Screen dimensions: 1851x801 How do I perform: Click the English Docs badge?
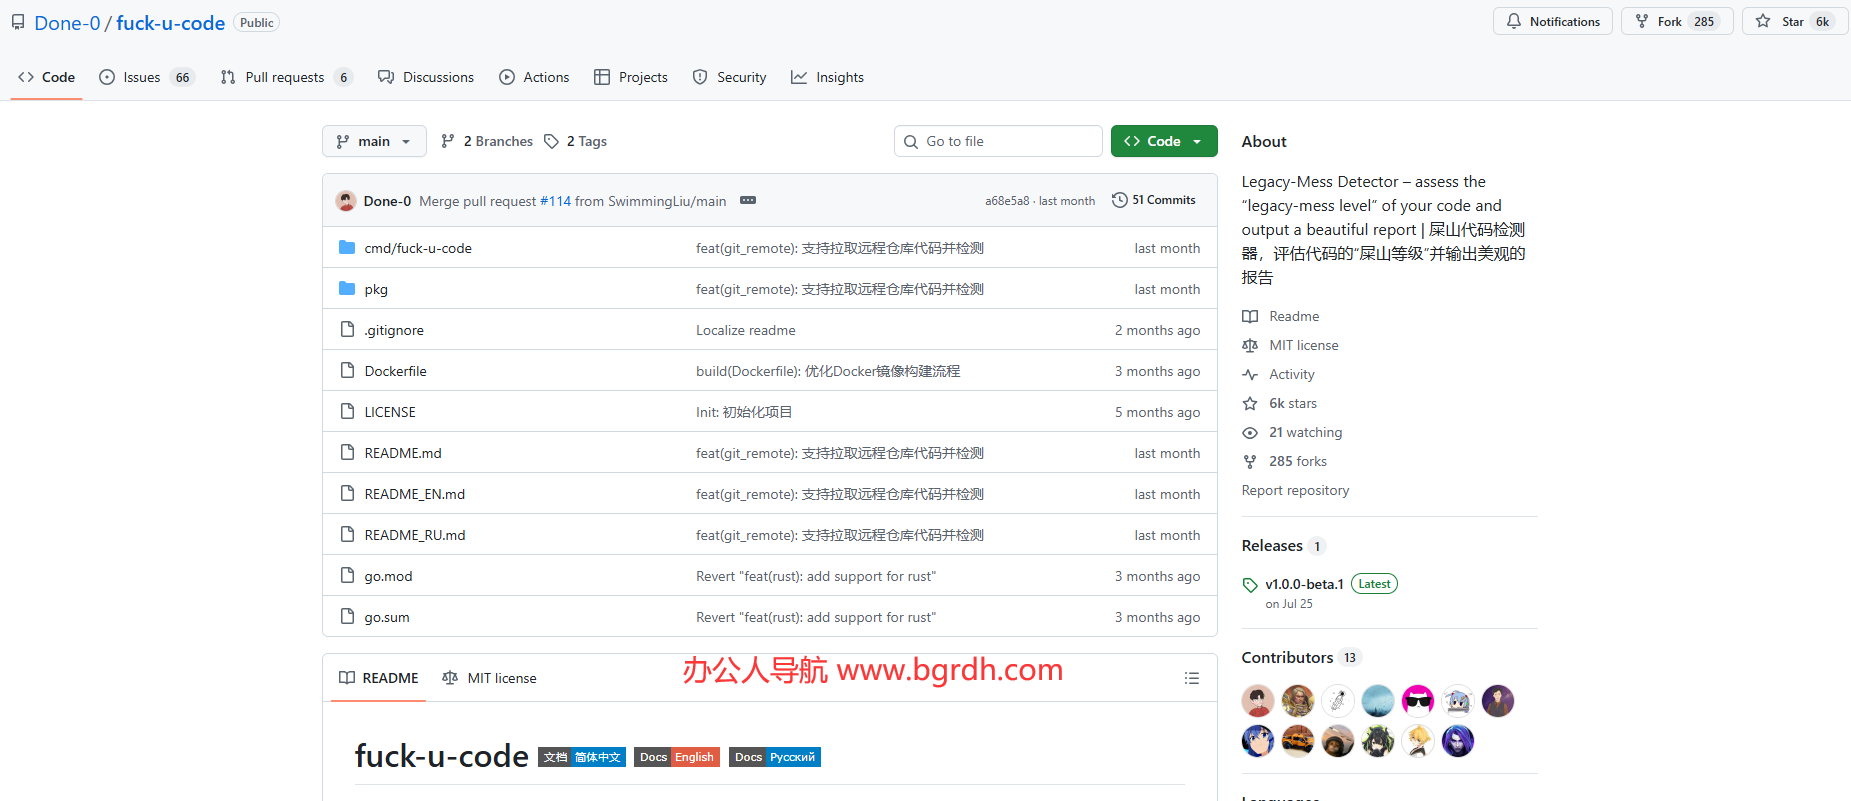pyautogui.click(x=677, y=757)
